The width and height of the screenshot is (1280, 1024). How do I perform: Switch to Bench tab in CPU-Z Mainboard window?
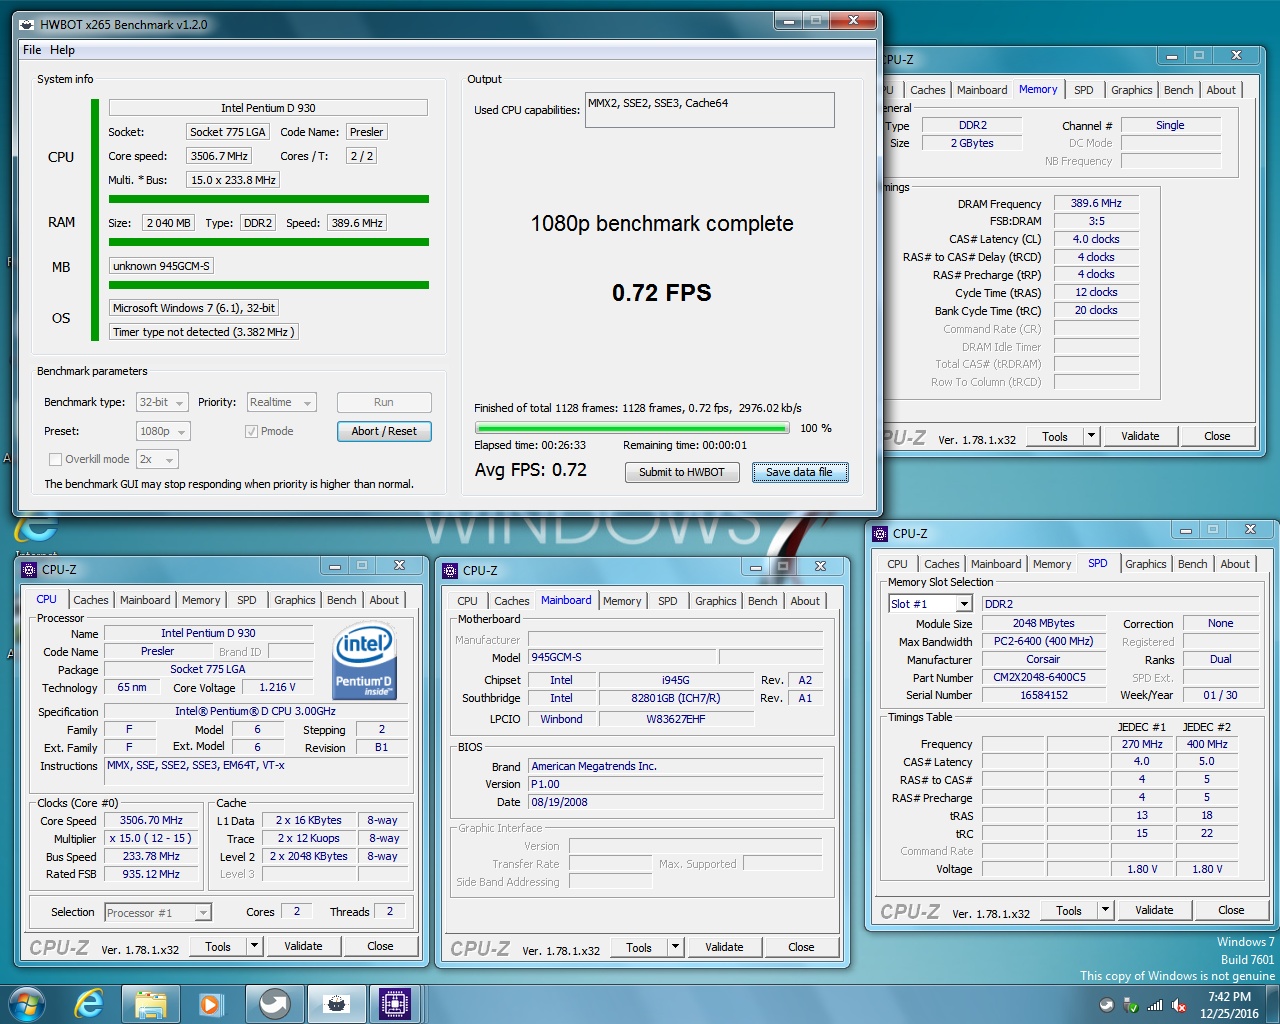click(x=762, y=601)
